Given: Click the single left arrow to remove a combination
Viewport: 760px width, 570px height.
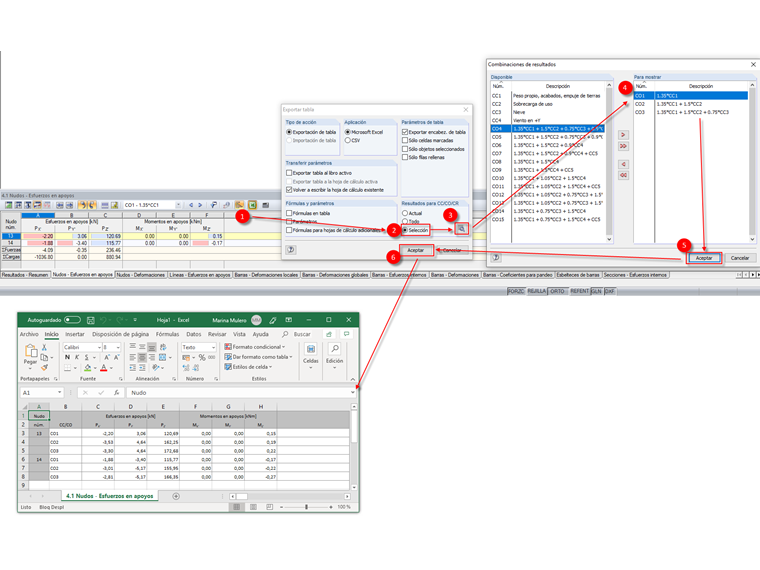Looking at the screenshot, I should pyautogui.click(x=623, y=164).
